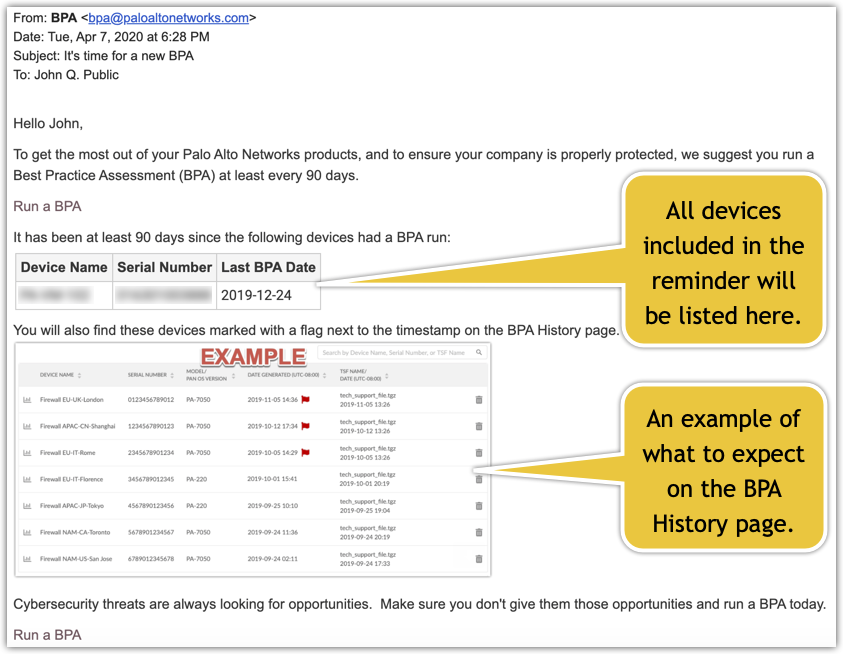The image size is (843, 654).
Task: Click the Device Name table header
Action: click(64, 267)
